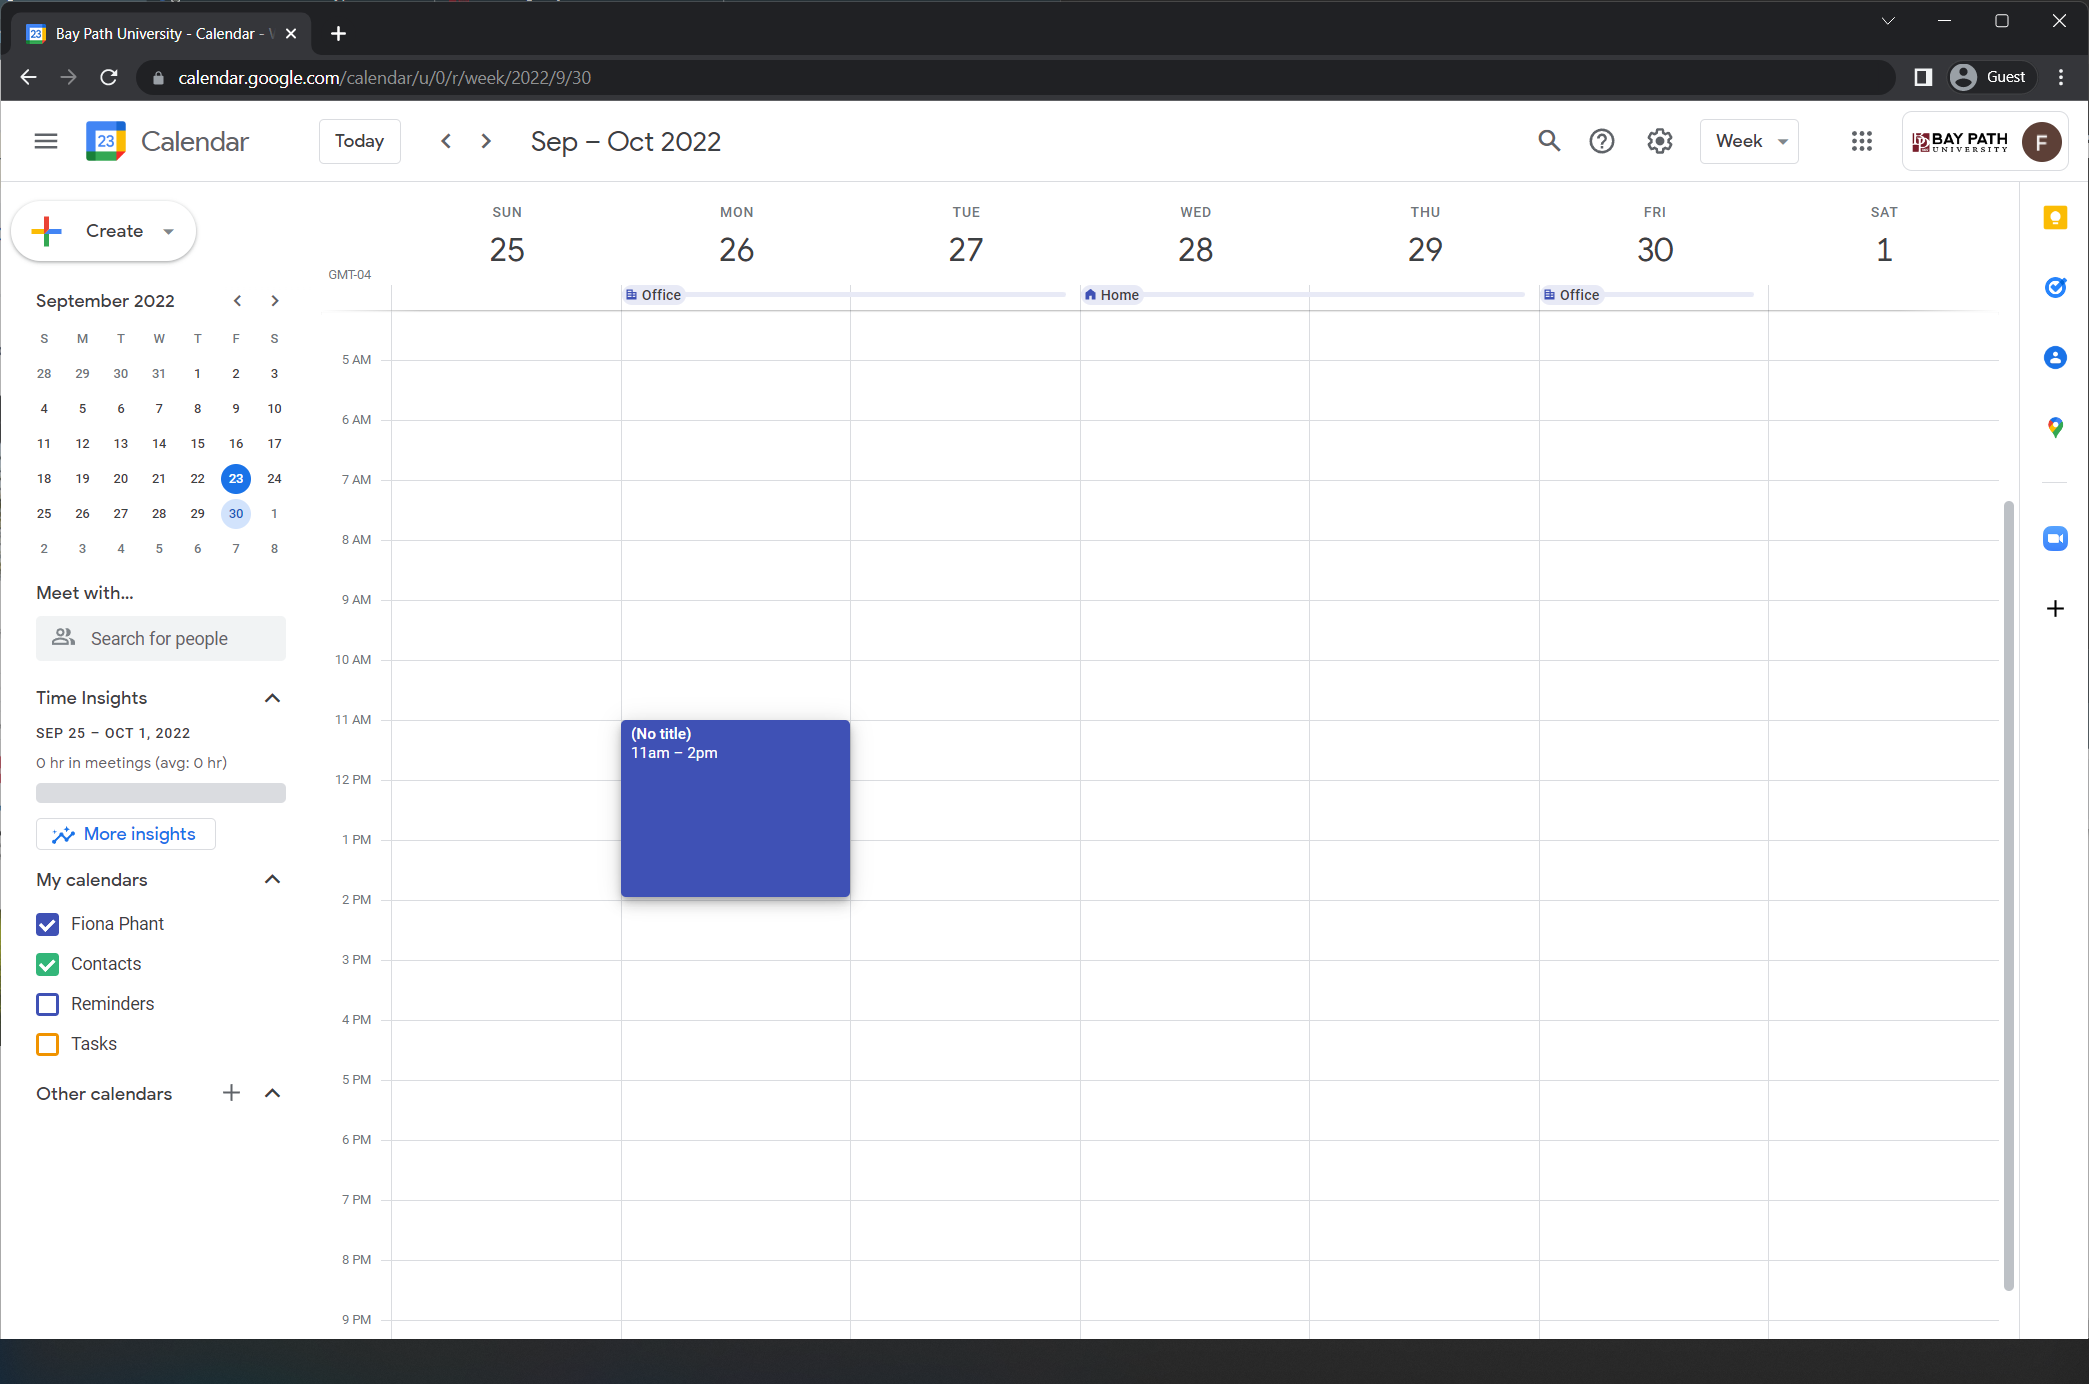Screen dimensions: 2089x1384
Task: Collapse the My calendars section
Action: pos(272,880)
